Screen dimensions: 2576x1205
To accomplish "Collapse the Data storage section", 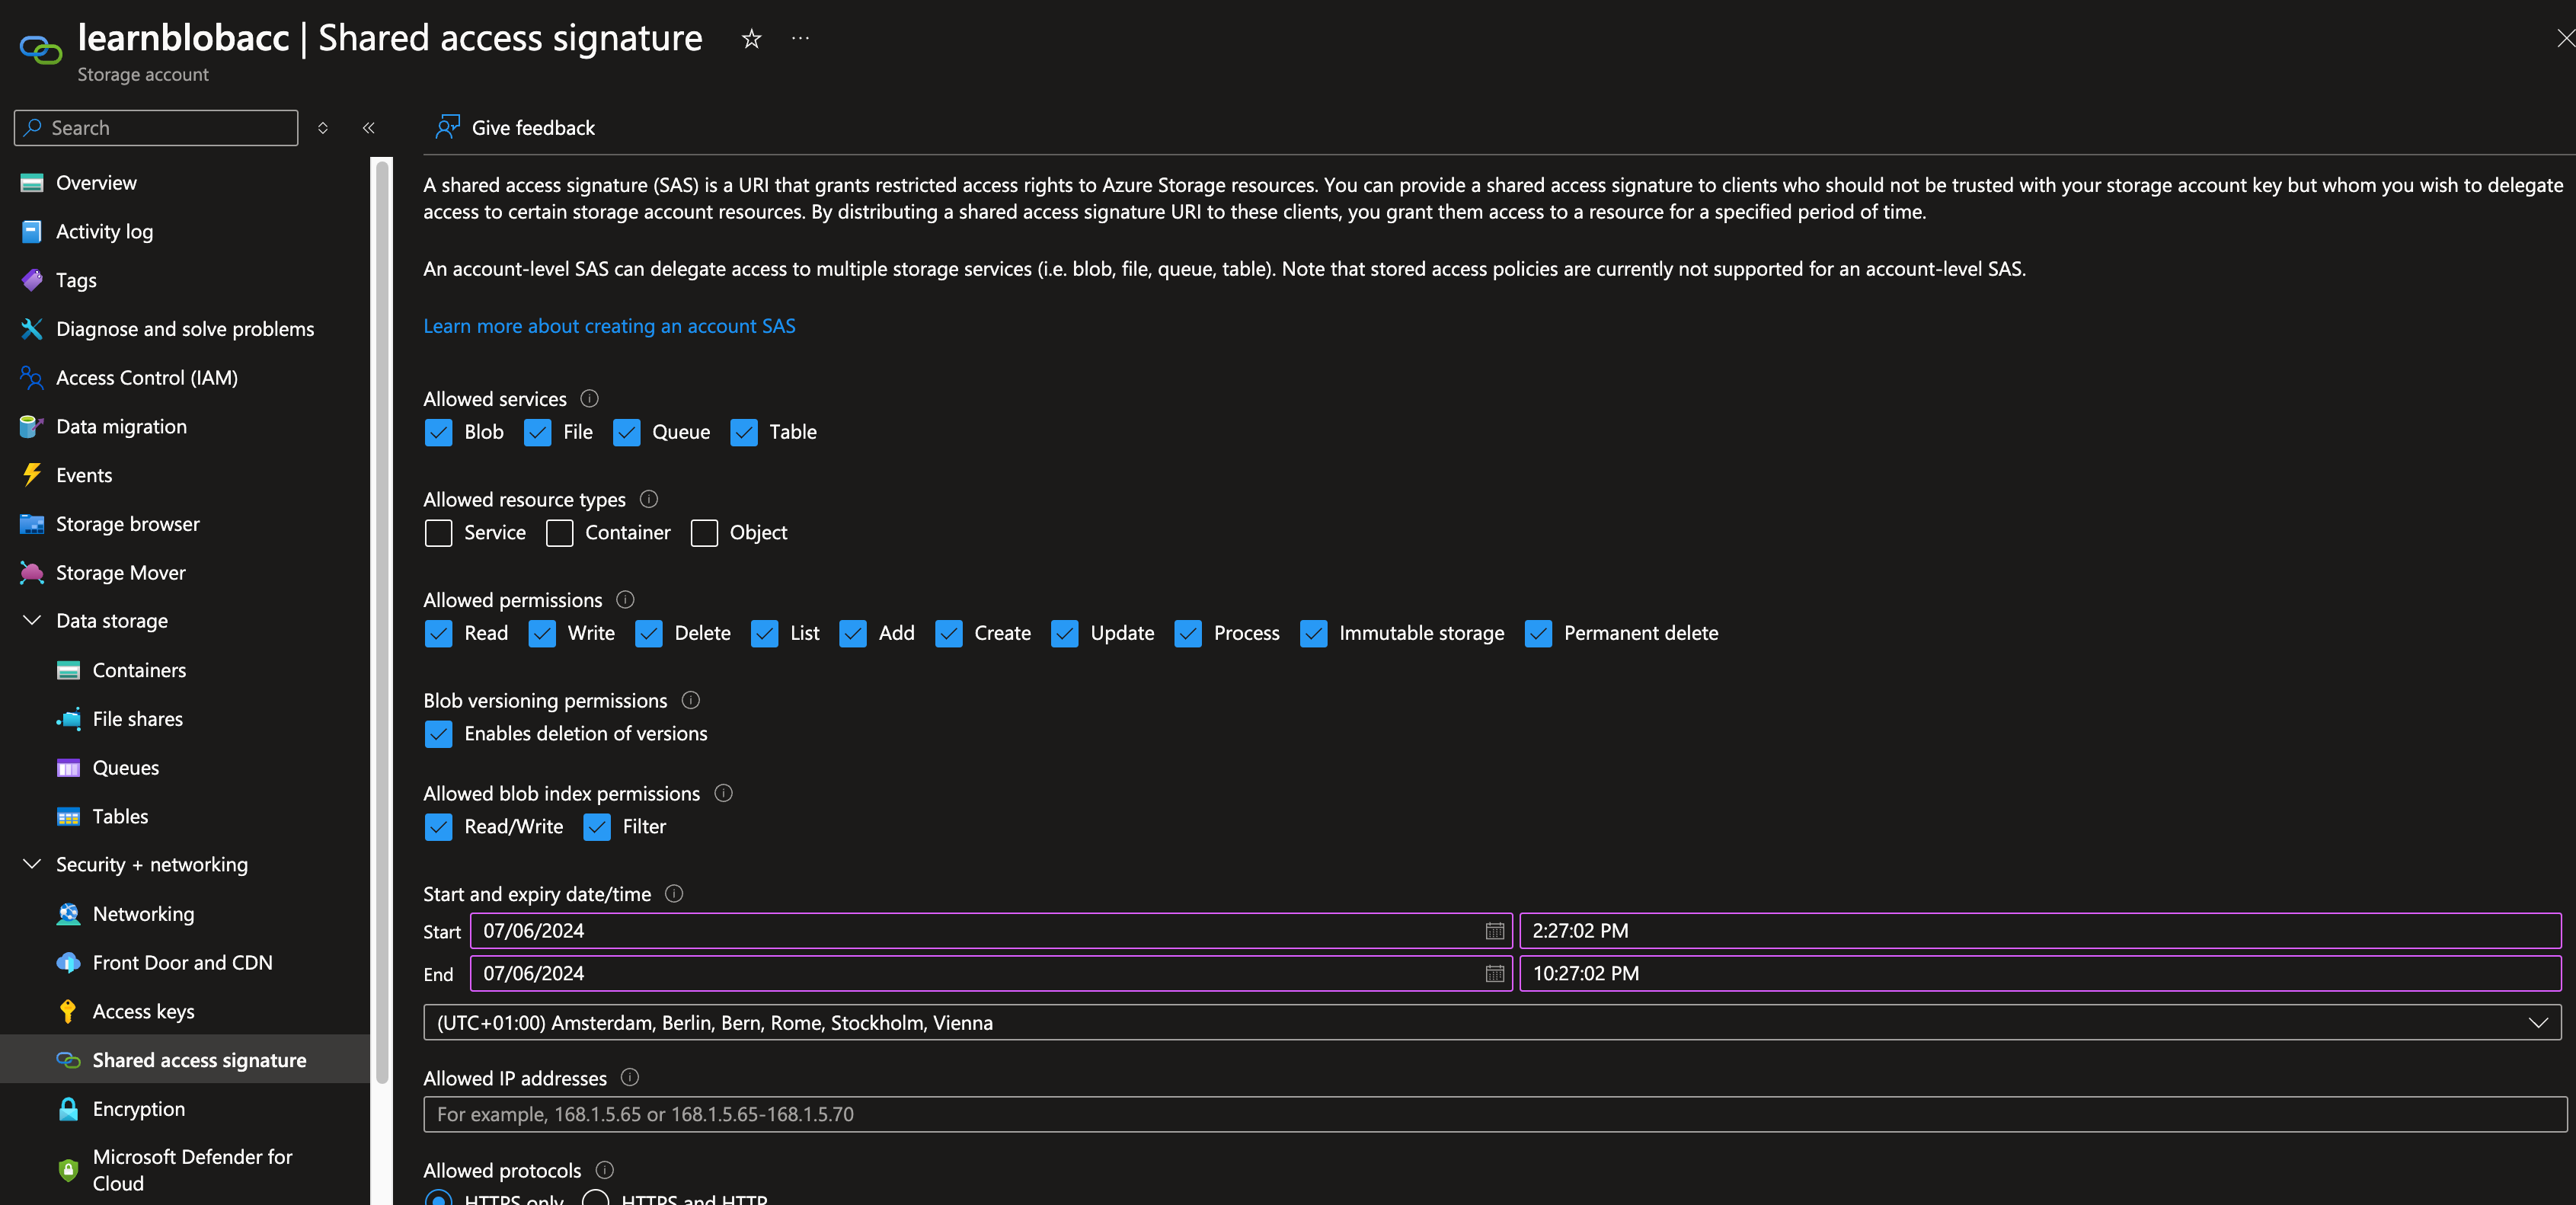I will tap(32, 621).
